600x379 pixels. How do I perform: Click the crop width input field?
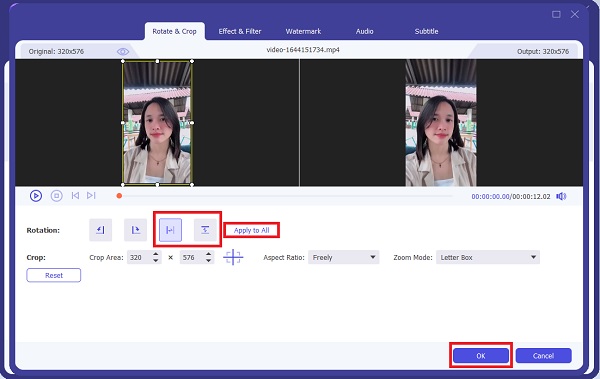point(139,257)
